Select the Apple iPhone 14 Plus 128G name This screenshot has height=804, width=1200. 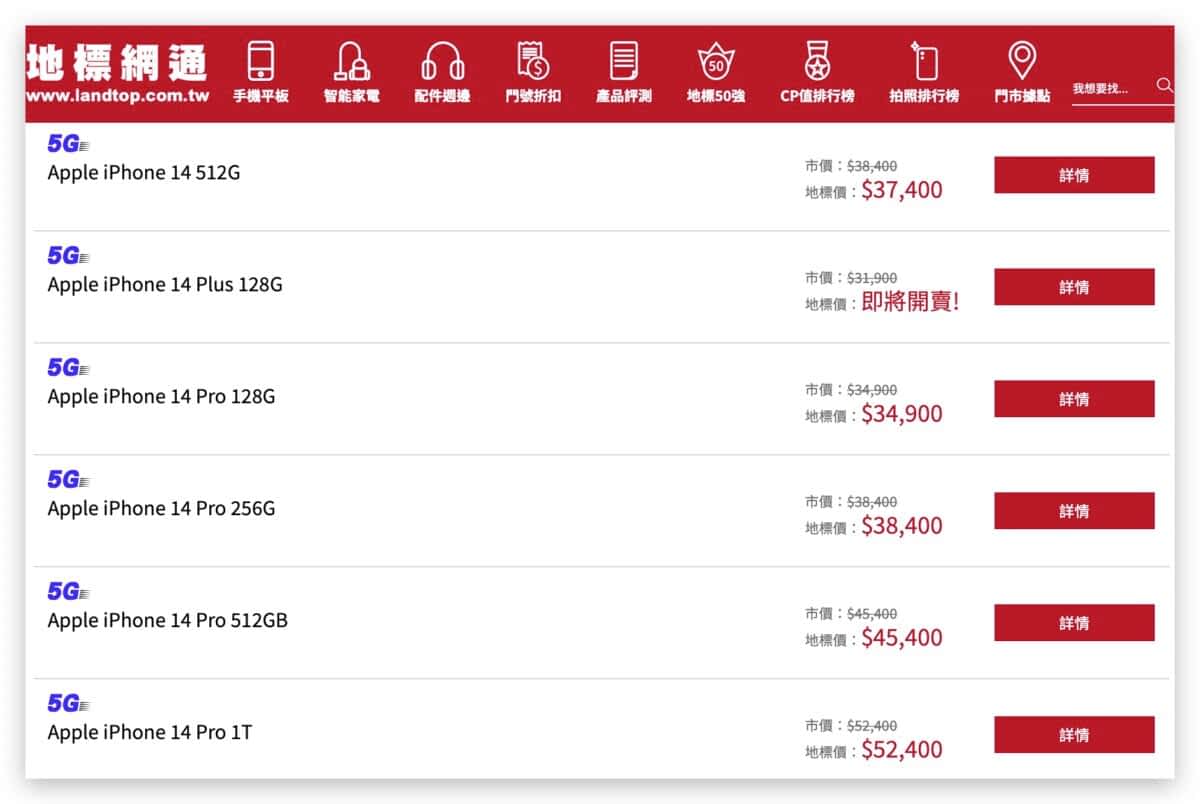click(165, 285)
